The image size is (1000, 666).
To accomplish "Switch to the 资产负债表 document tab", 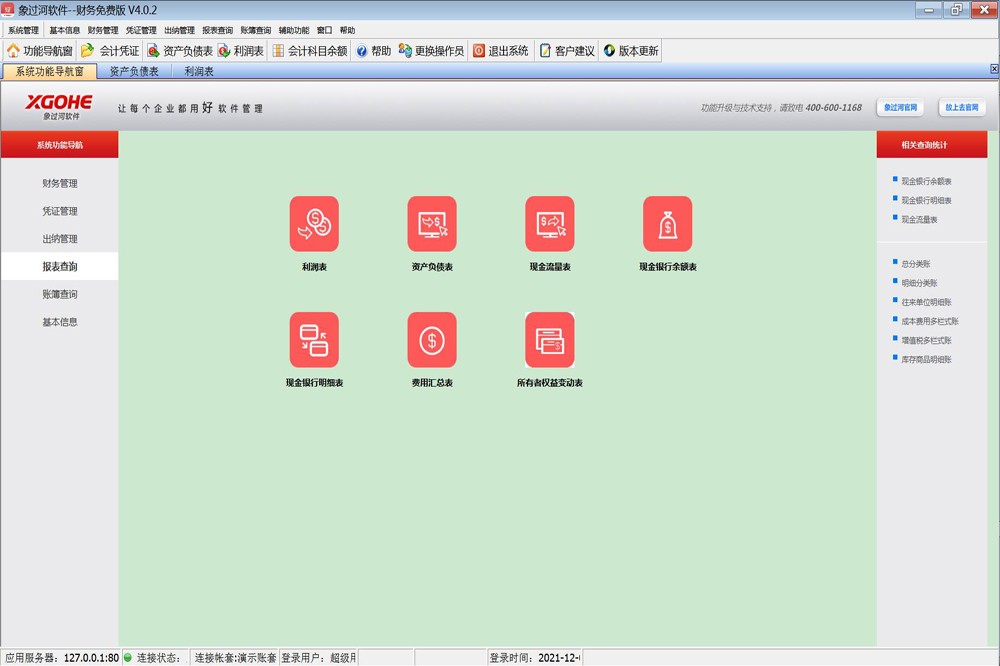I will 134,71.
